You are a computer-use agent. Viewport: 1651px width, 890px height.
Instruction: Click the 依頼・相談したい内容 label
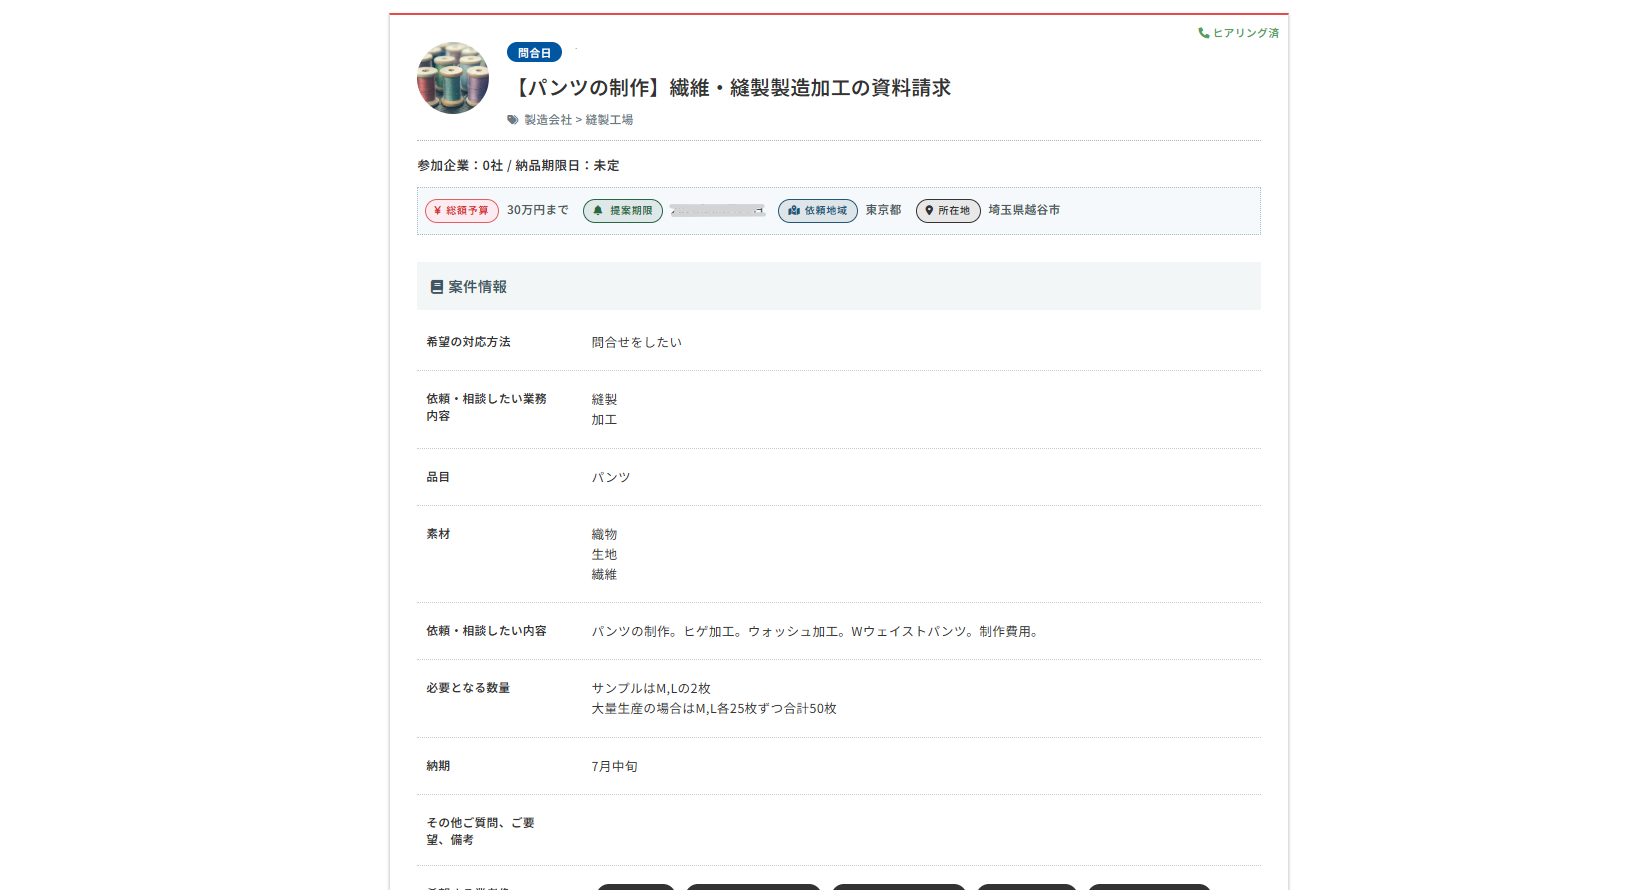(x=486, y=631)
